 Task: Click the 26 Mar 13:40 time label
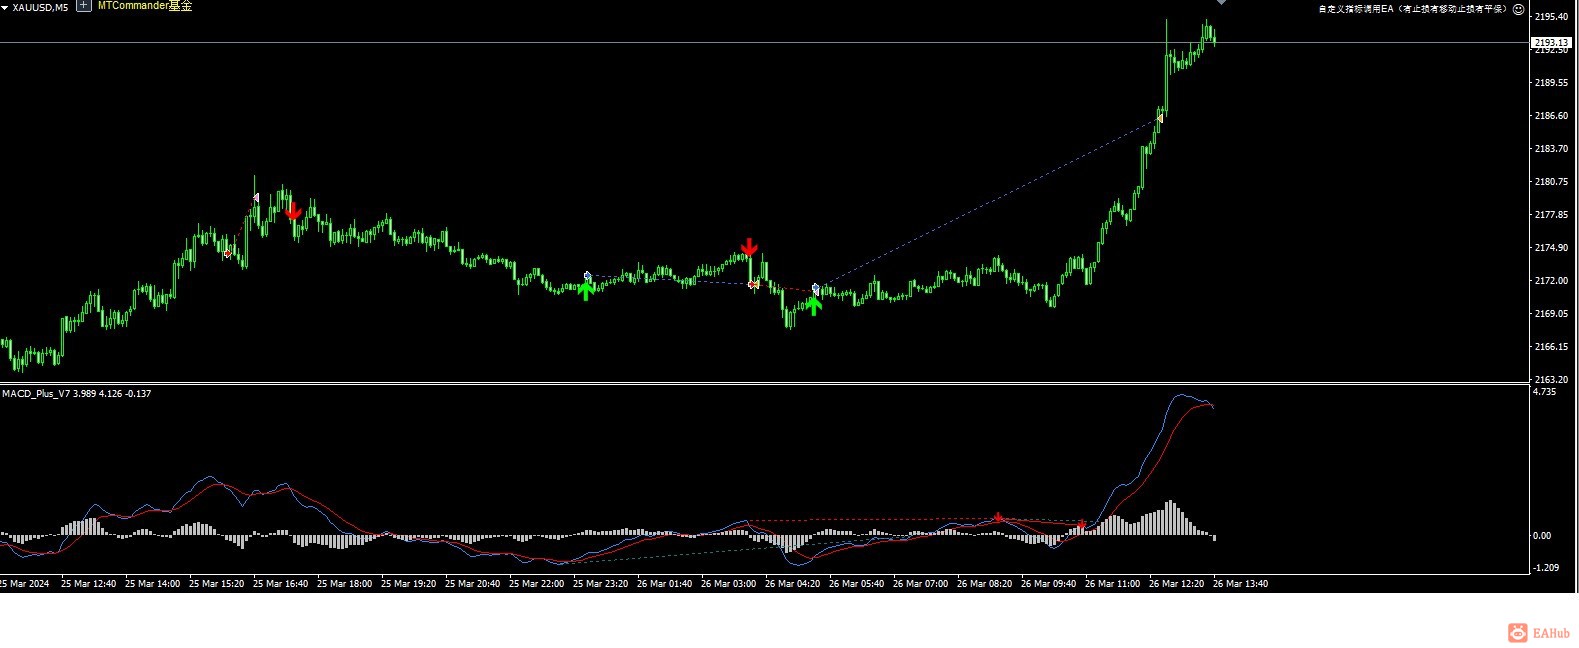pyautogui.click(x=1240, y=584)
